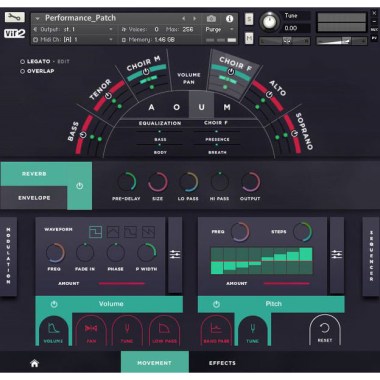Select the Volume envelope target
This screenshot has height=380, width=380.
point(53,330)
